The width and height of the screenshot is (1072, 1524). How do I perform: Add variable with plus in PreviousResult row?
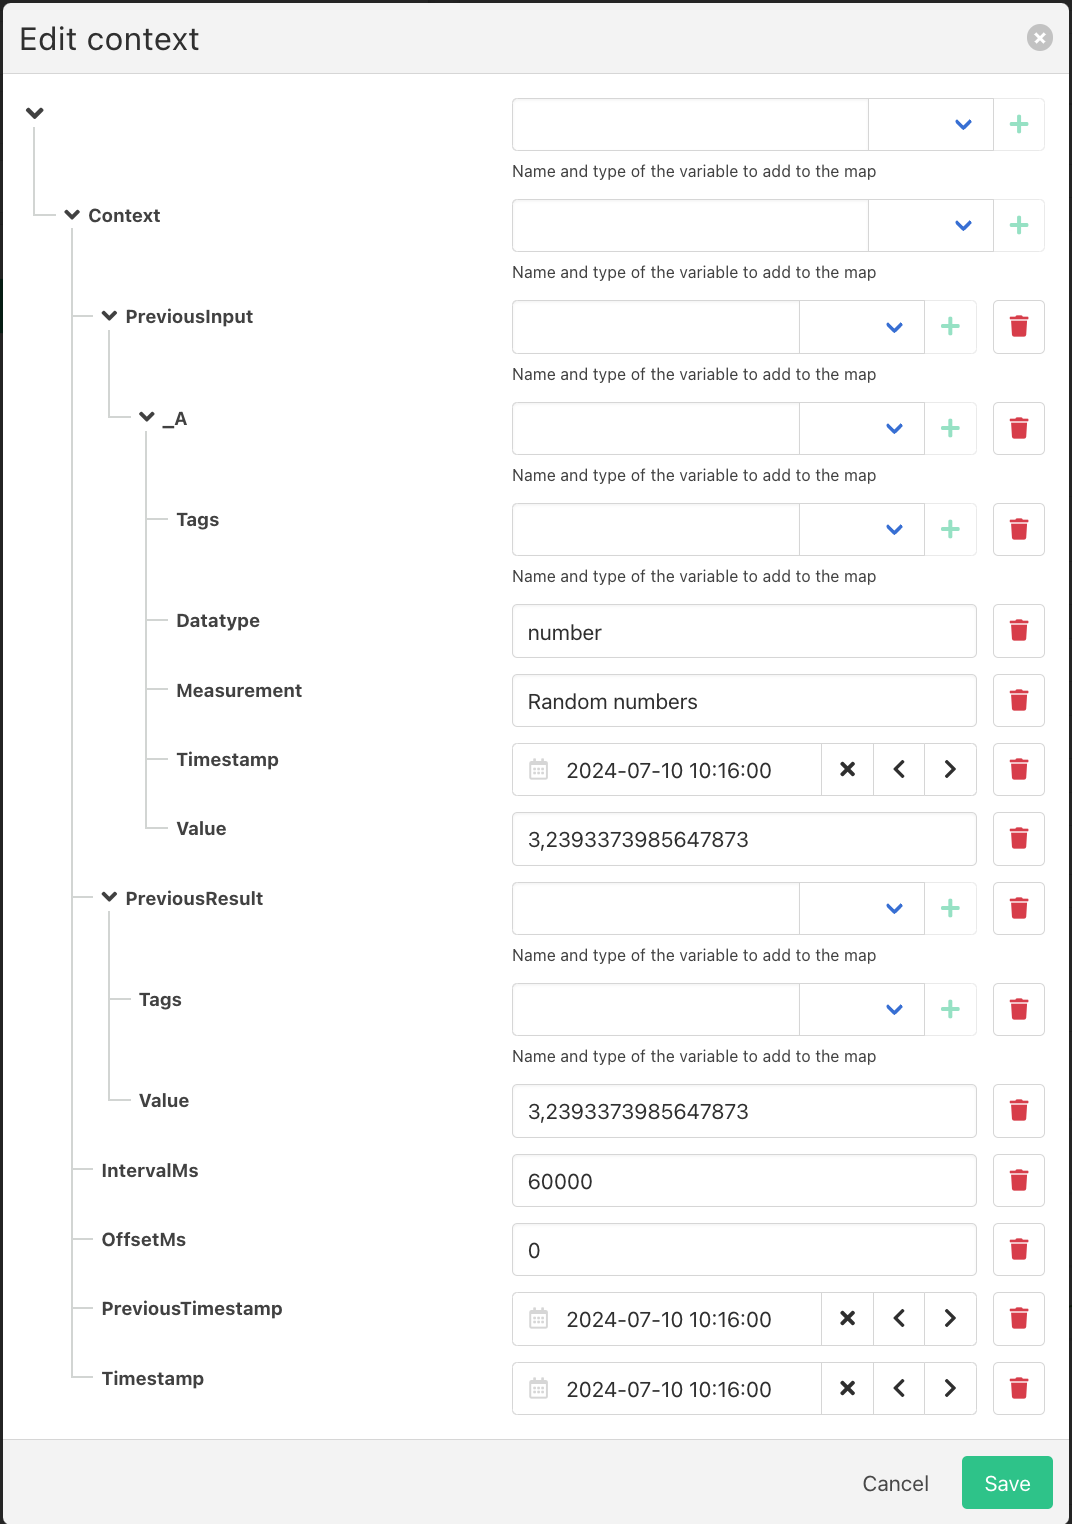950,908
